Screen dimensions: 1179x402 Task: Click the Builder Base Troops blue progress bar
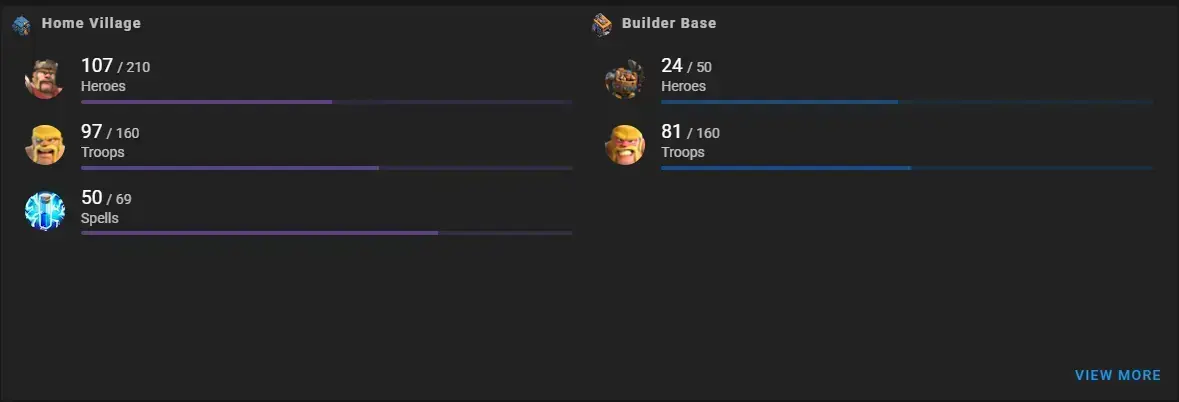click(907, 168)
